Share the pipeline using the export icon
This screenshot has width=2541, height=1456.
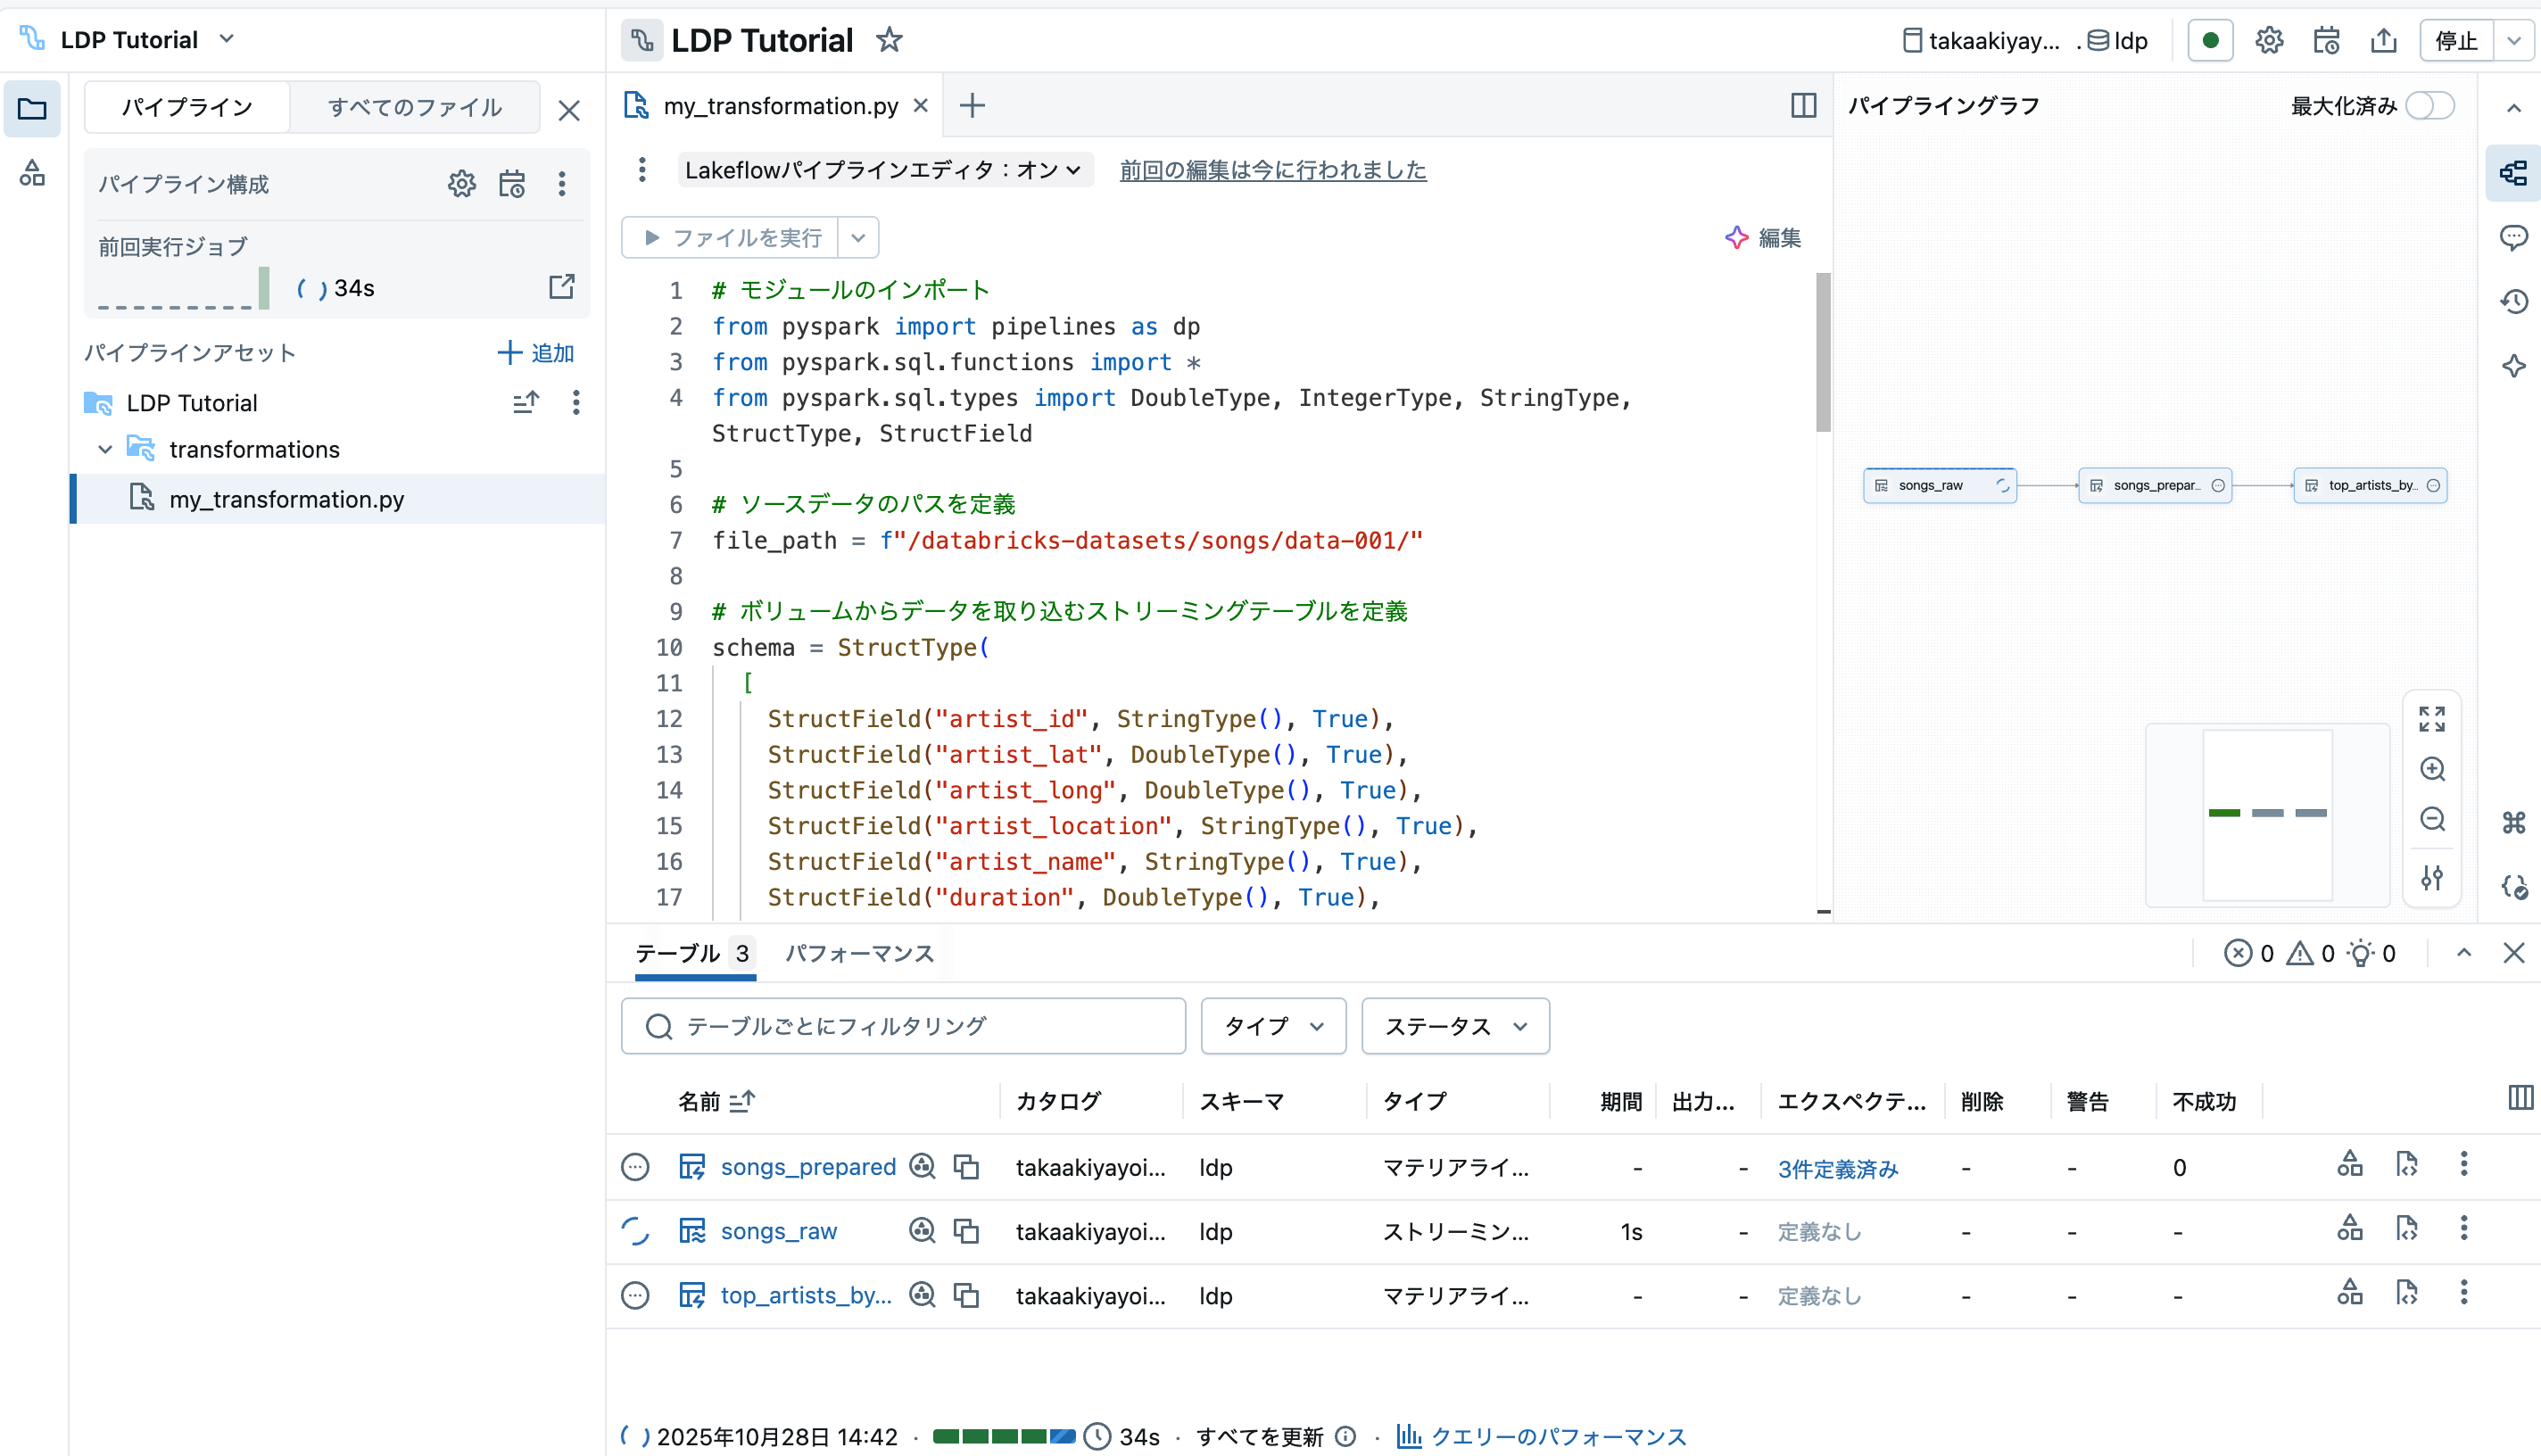[x=2384, y=40]
